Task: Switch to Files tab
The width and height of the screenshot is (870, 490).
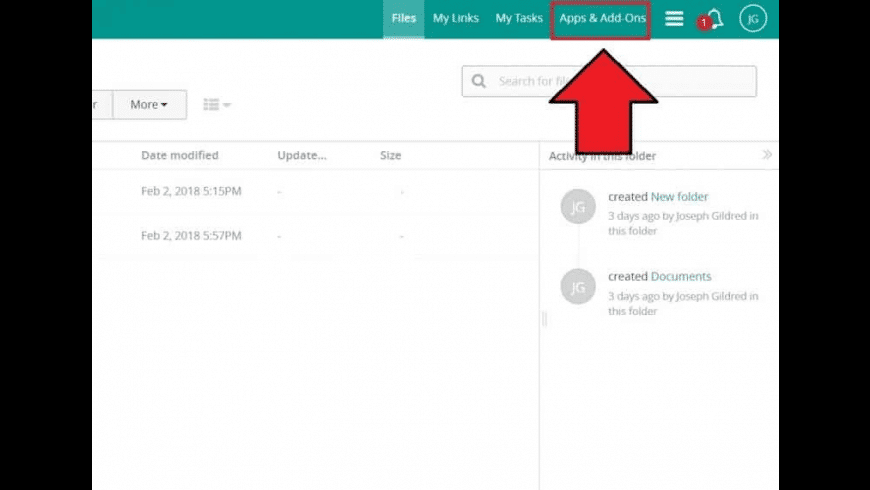Action: (x=403, y=18)
